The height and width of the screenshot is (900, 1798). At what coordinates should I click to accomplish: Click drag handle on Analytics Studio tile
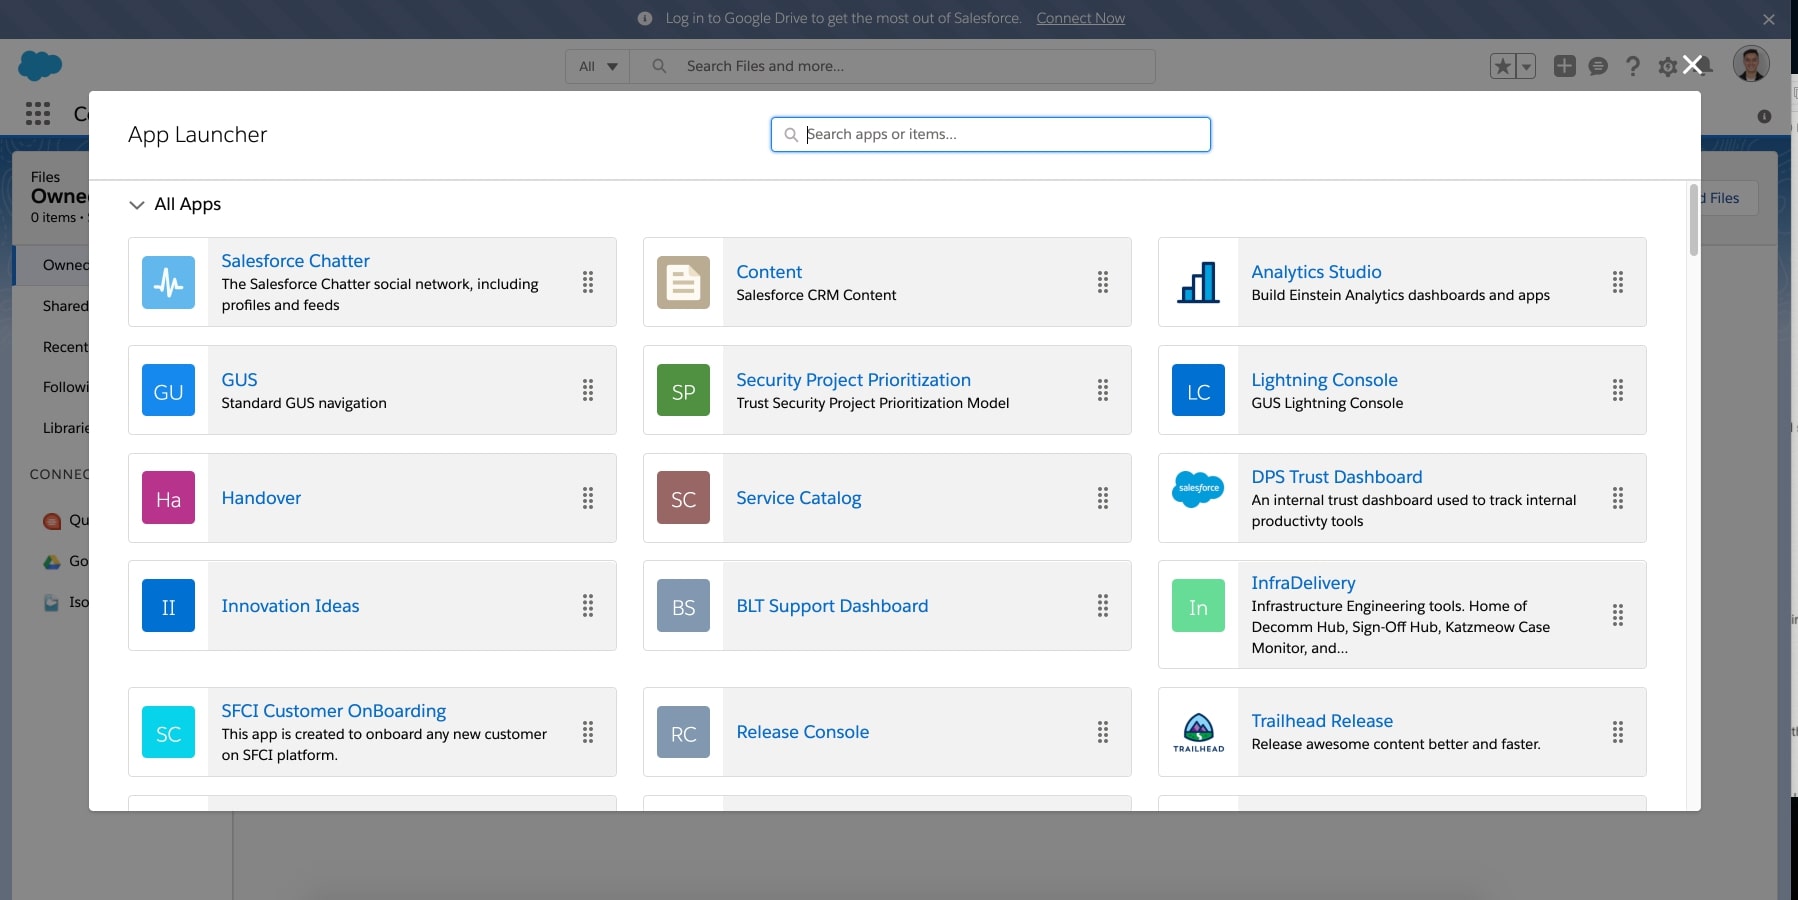(x=1618, y=282)
